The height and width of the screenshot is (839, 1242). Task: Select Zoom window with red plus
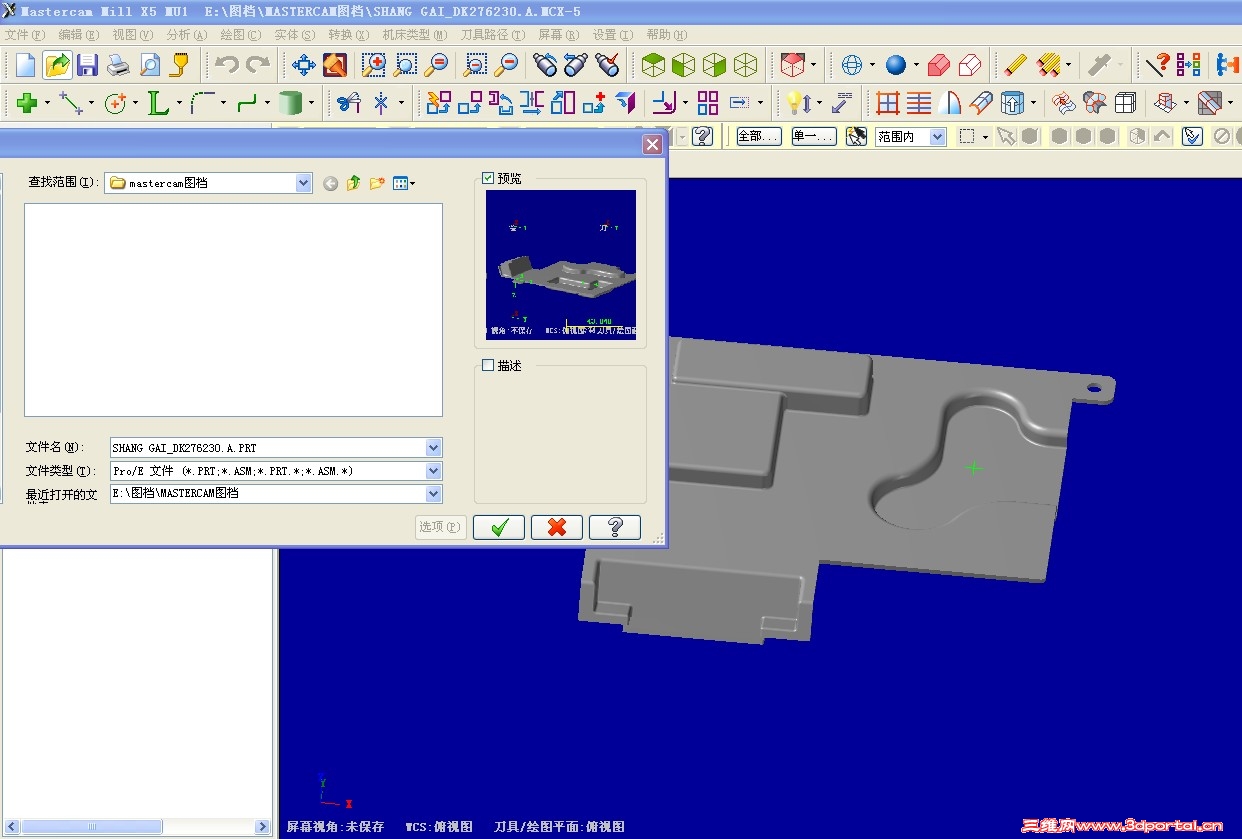tap(374, 66)
